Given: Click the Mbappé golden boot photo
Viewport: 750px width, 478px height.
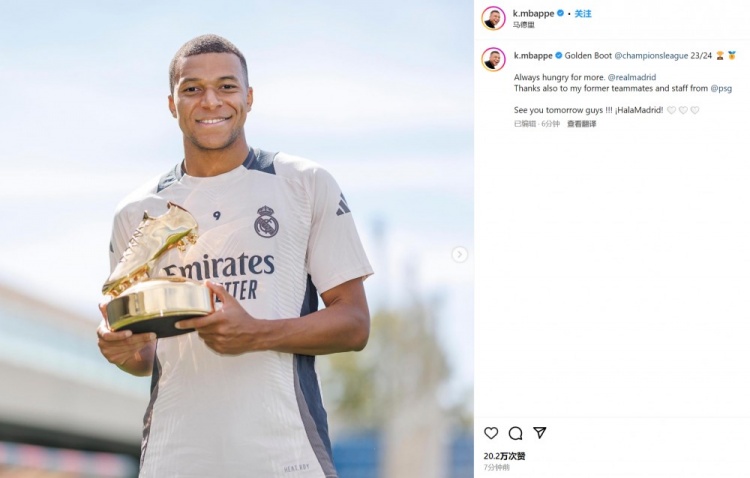Looking at the screenshot, I should (237, 239).
